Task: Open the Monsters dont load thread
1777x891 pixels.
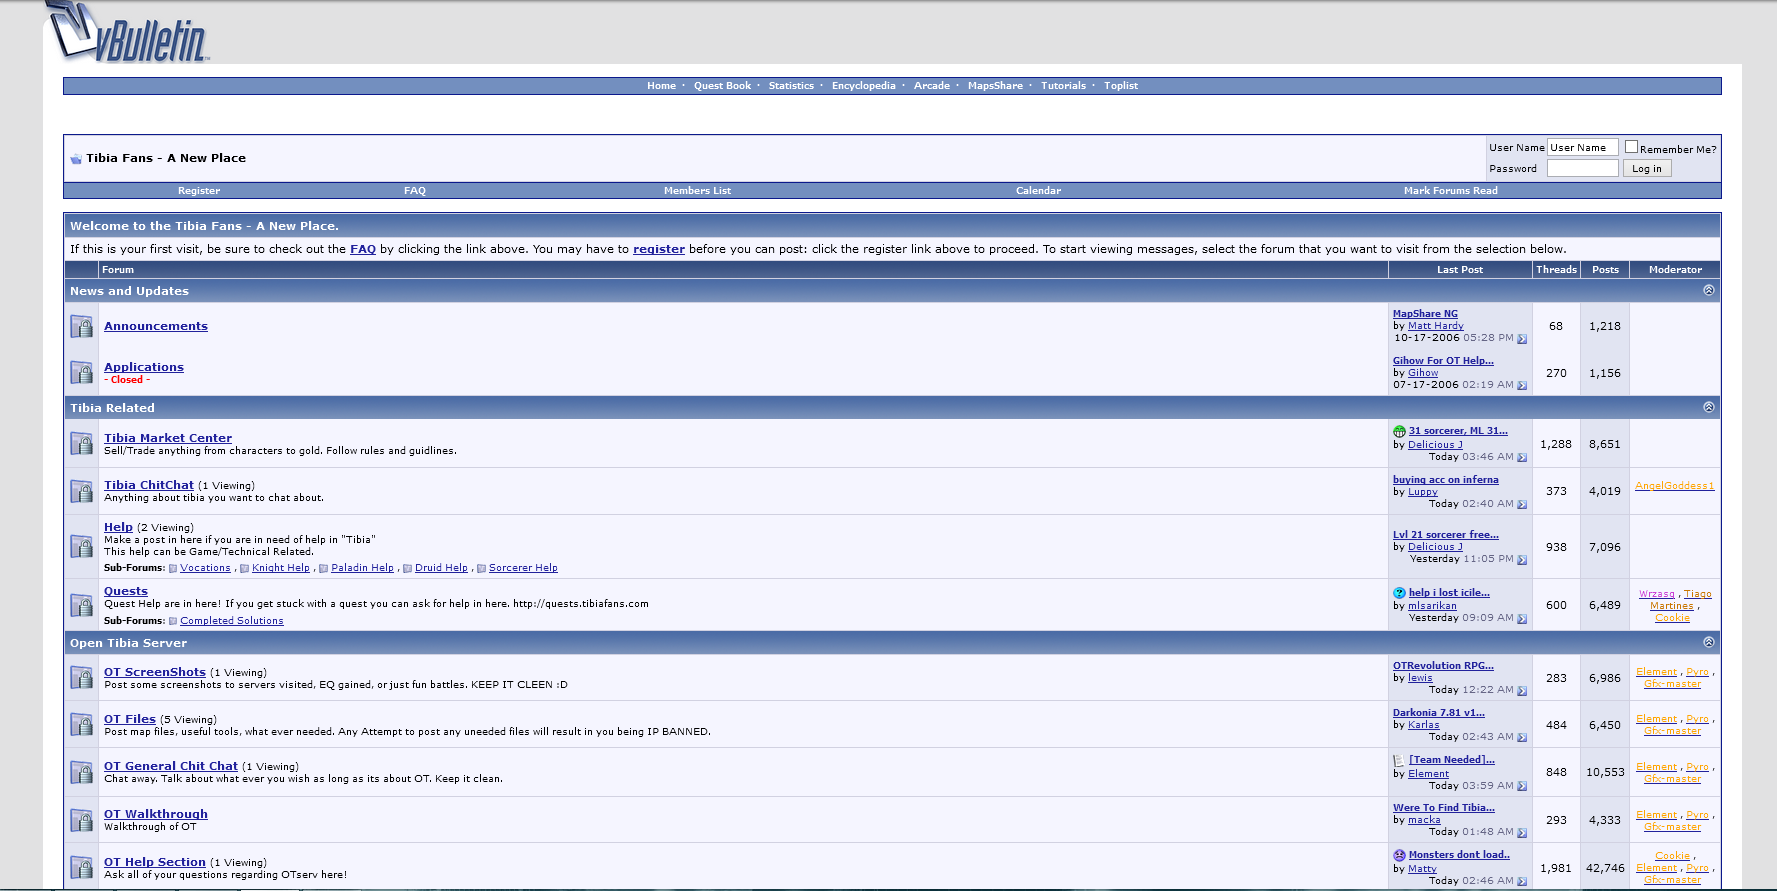Action: [1459, 855]
